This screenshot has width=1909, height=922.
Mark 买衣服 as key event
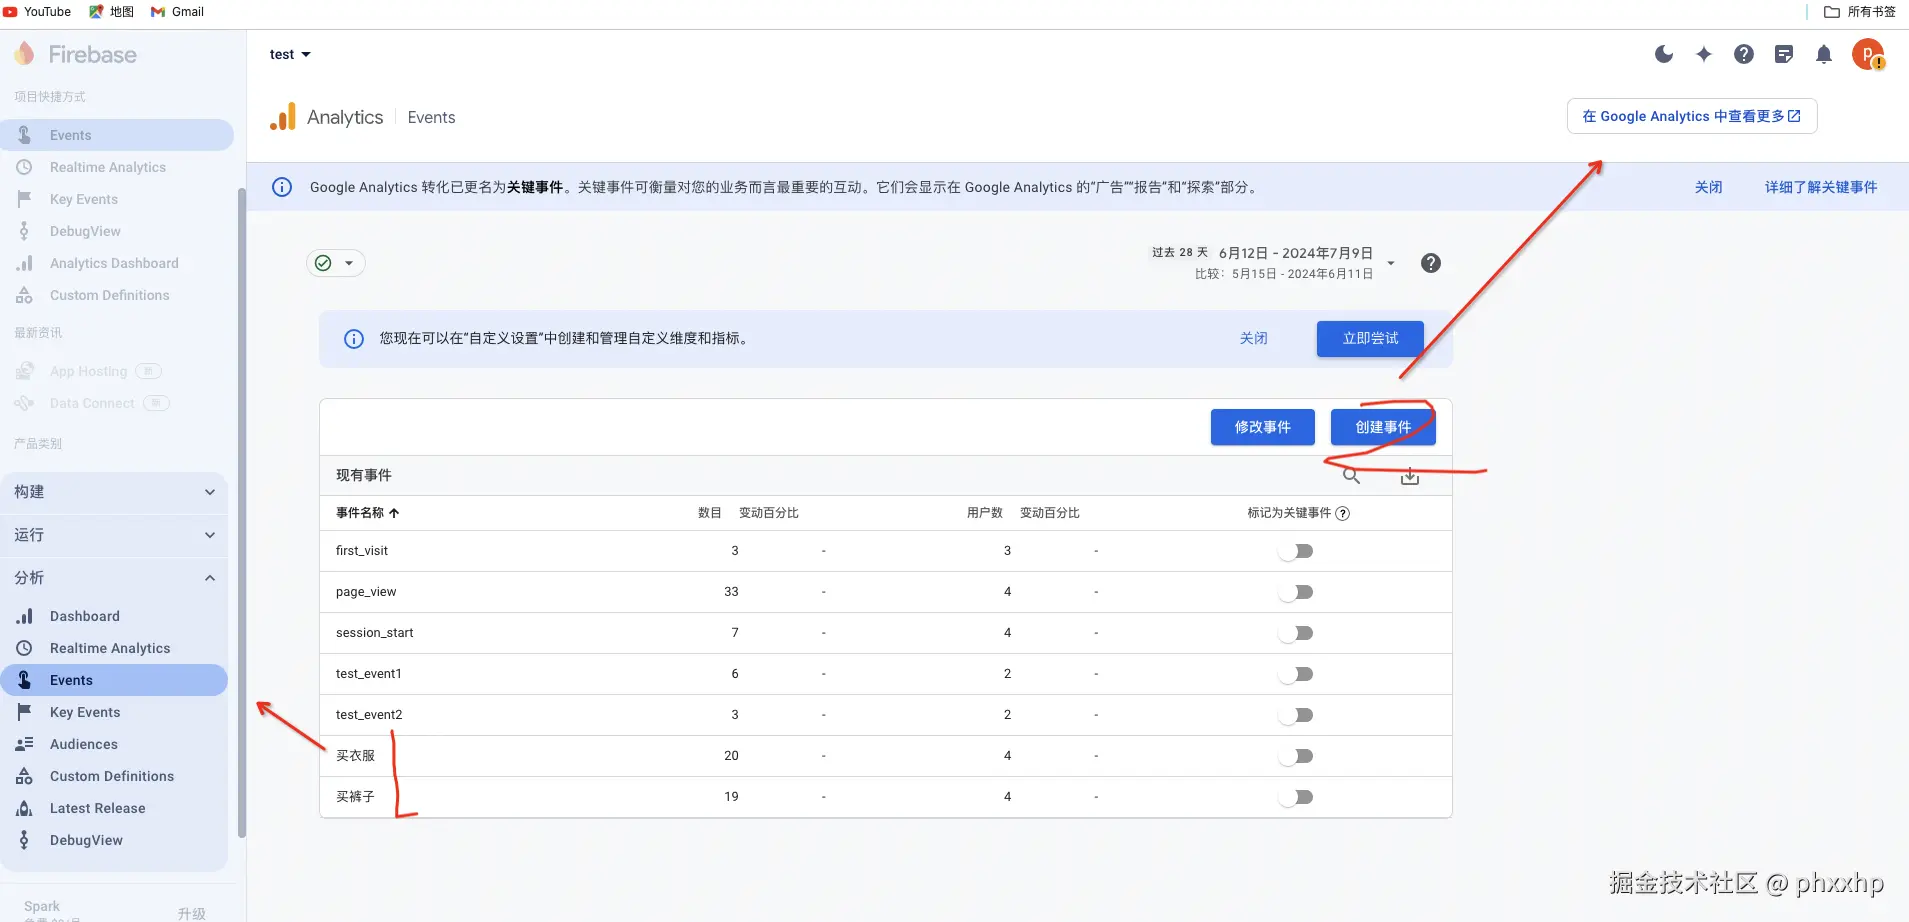1296,756
